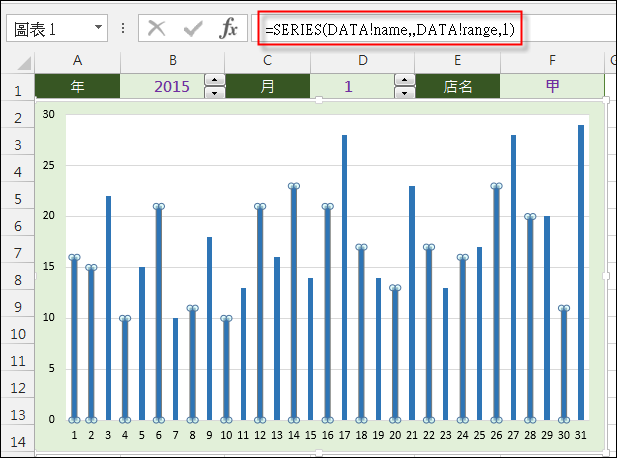Select column D header
Screen dimensions: 617x458
[362, 61]
